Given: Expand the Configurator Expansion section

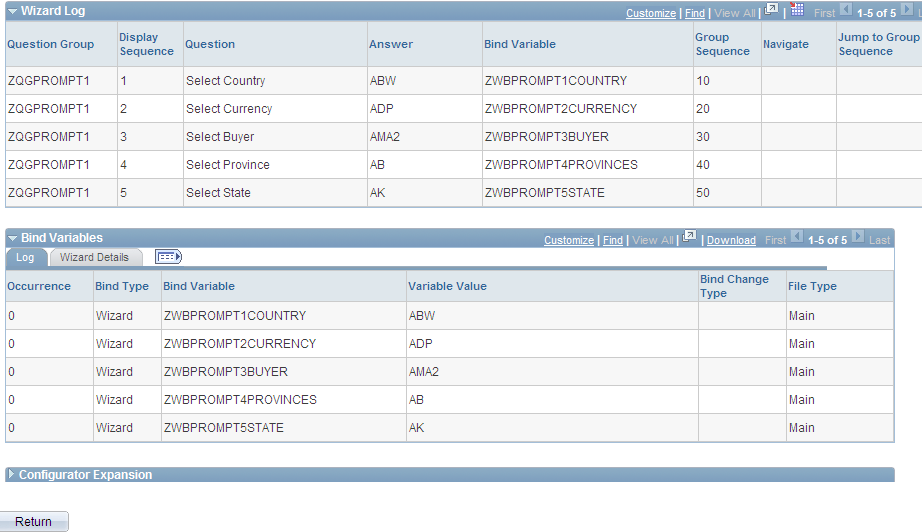Looking at the screenshot, I should coord(11,474).
